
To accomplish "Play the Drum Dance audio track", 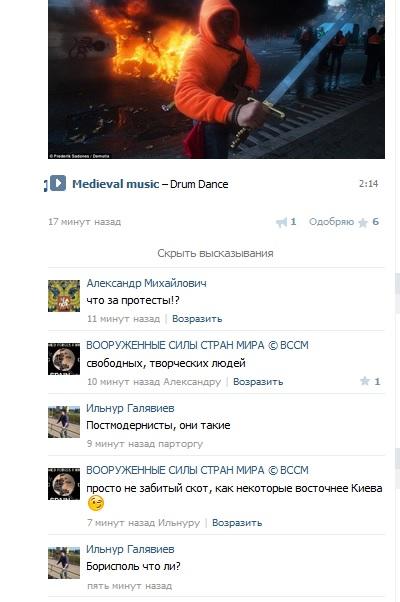I will pos(58,183).
